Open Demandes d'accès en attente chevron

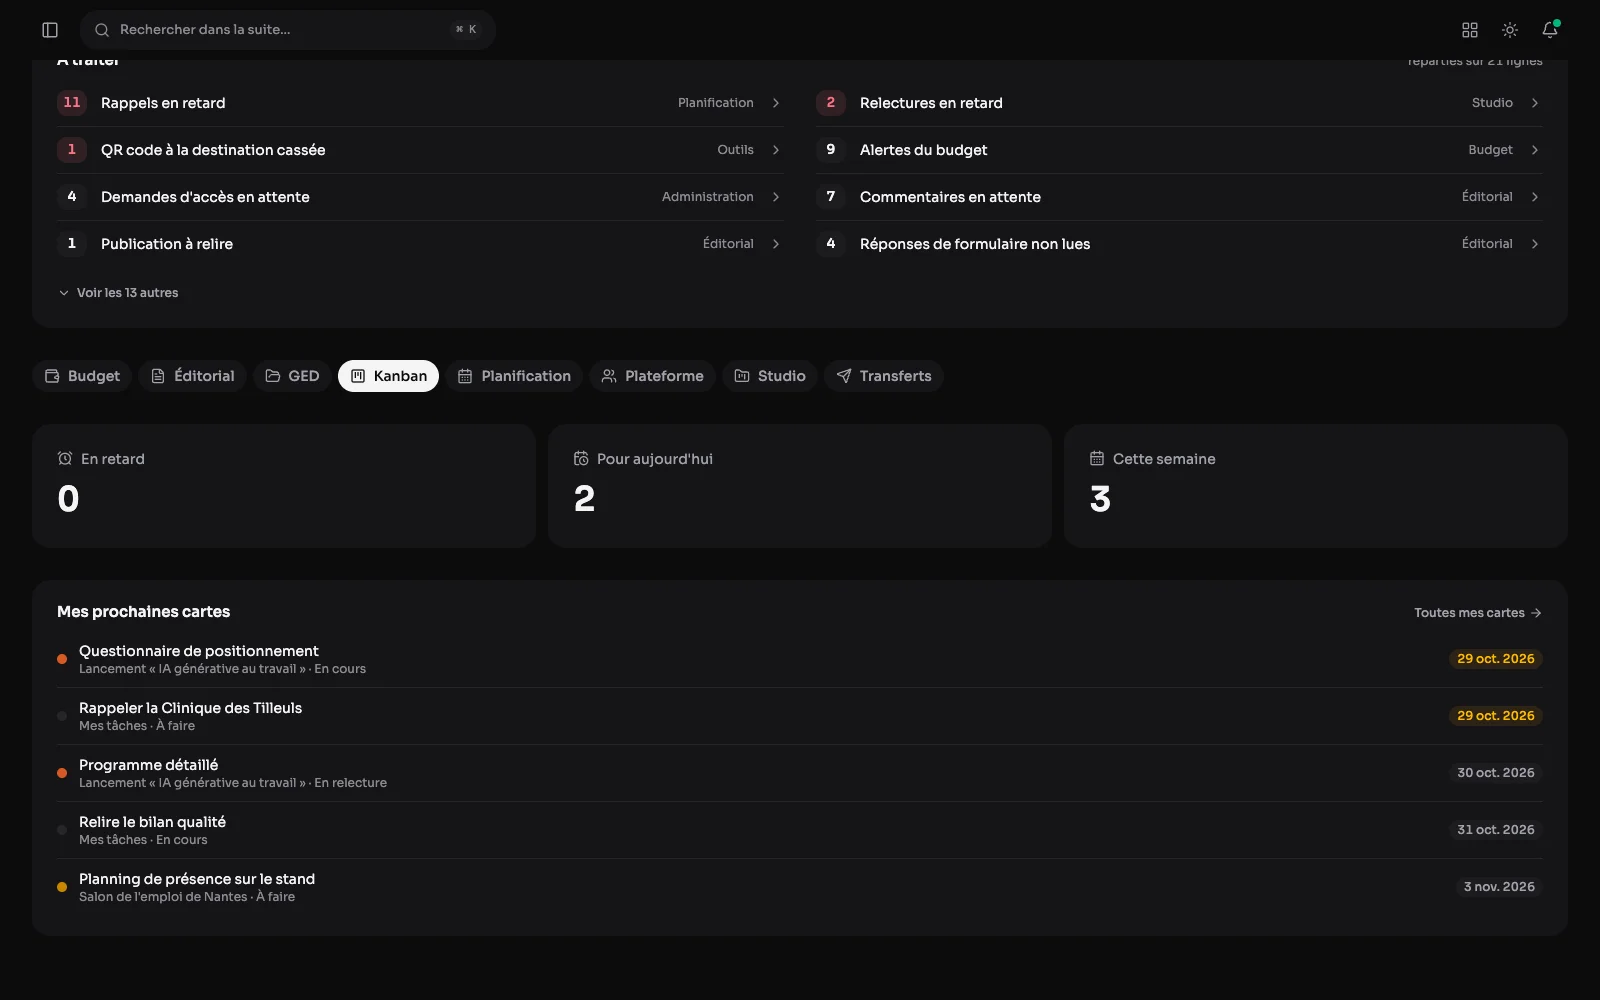[776, 197]
